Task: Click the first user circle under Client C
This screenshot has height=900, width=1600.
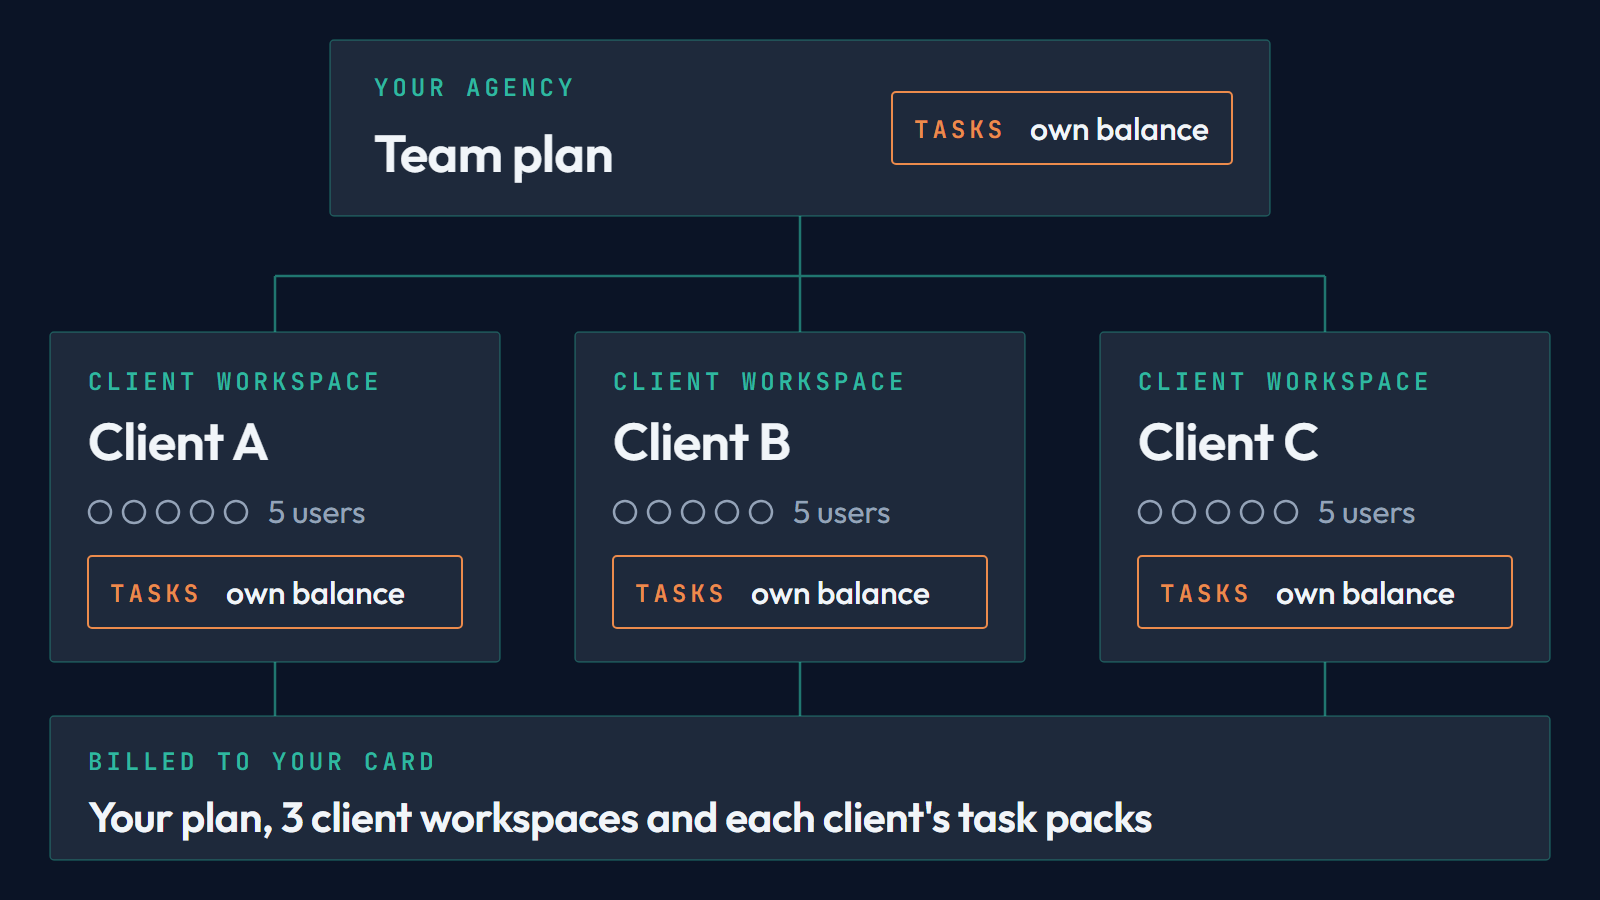Action: tap(1150, 512)
